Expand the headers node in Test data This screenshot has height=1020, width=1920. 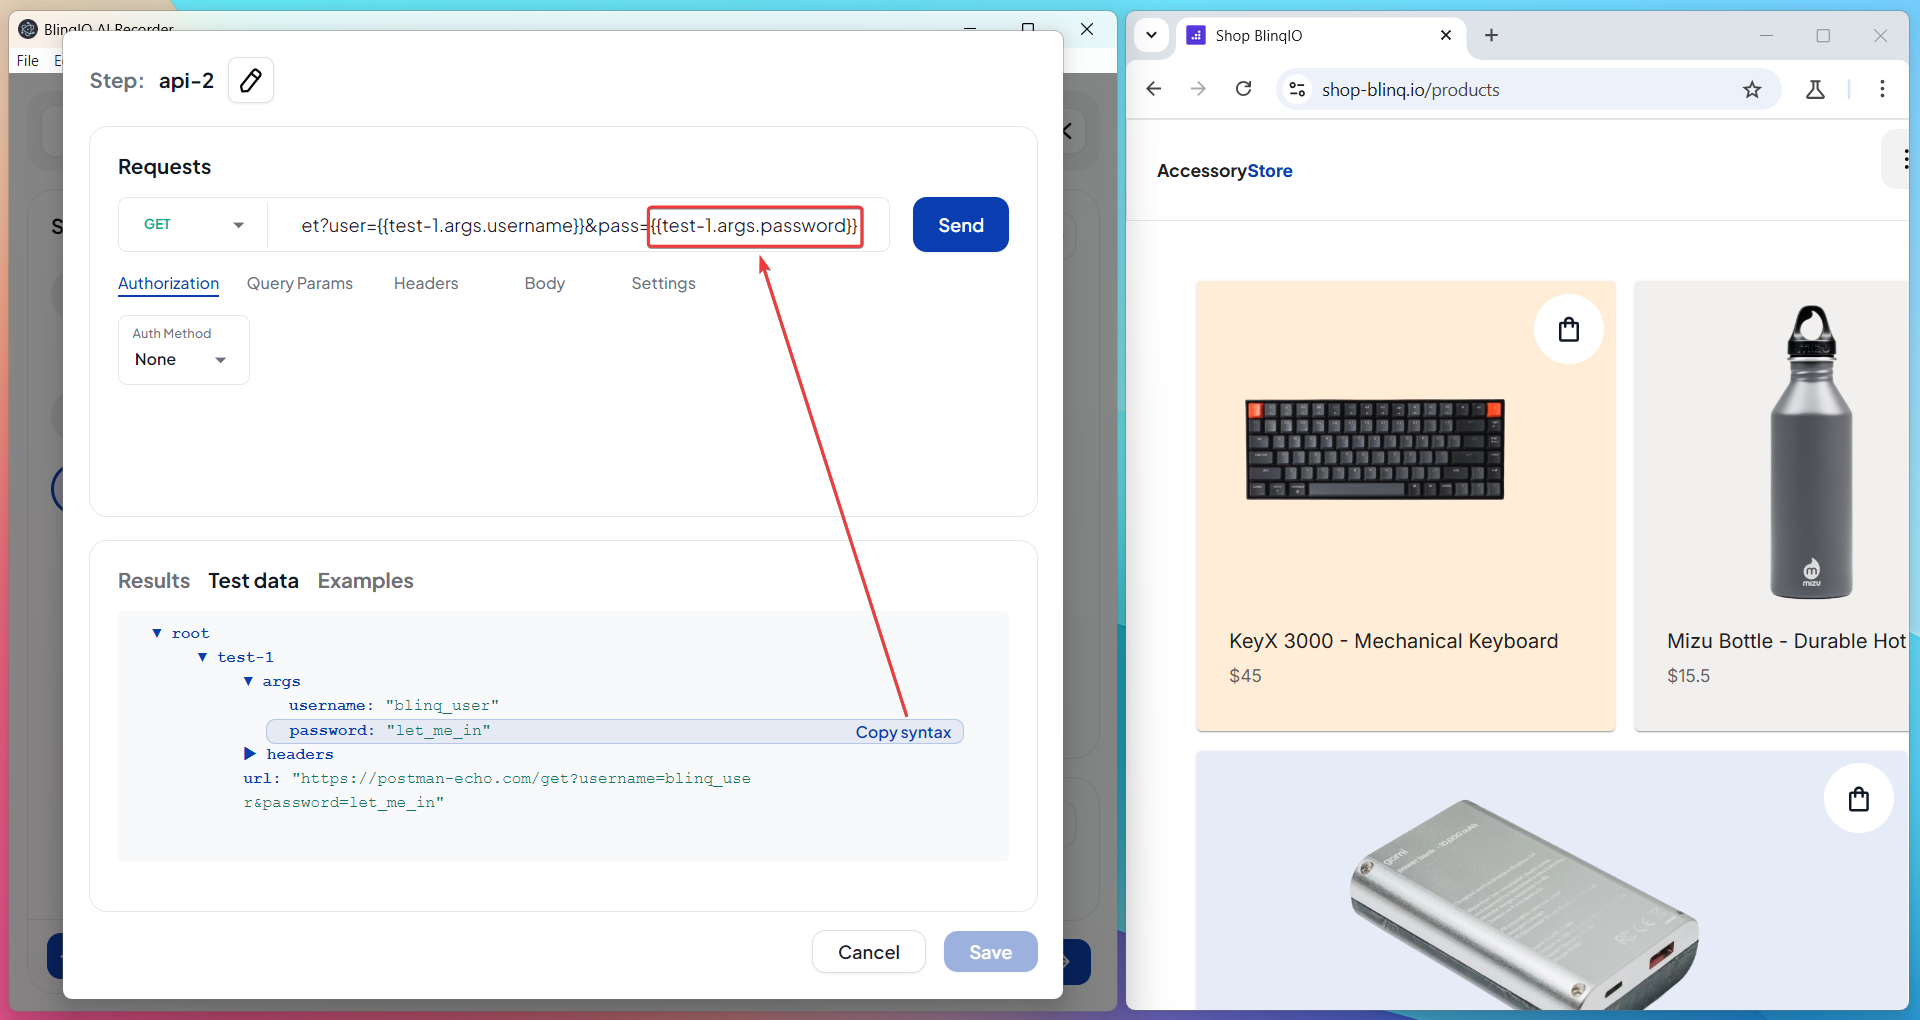point(250,754)
